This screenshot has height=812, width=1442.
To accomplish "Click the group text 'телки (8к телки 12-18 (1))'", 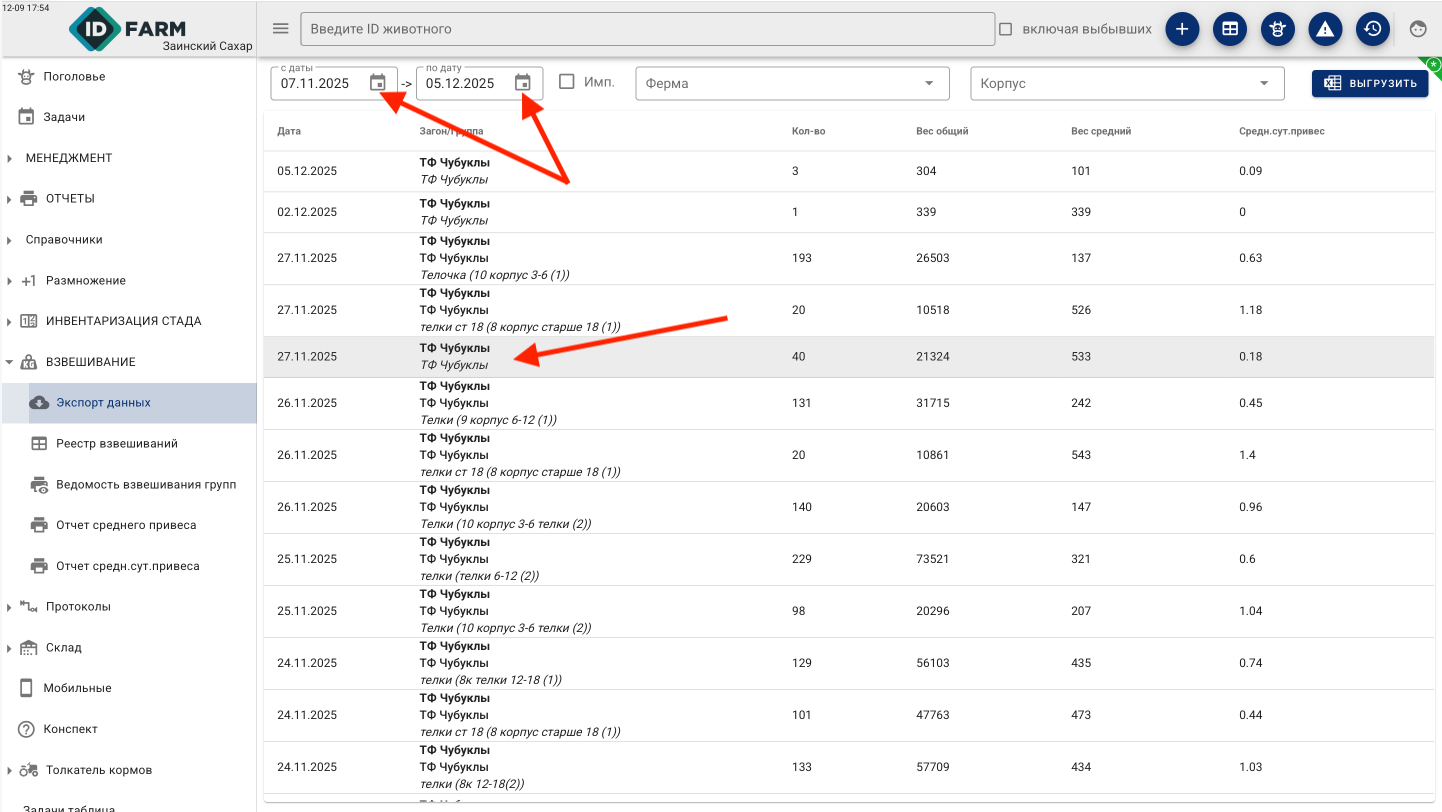I will pos(491,680).
